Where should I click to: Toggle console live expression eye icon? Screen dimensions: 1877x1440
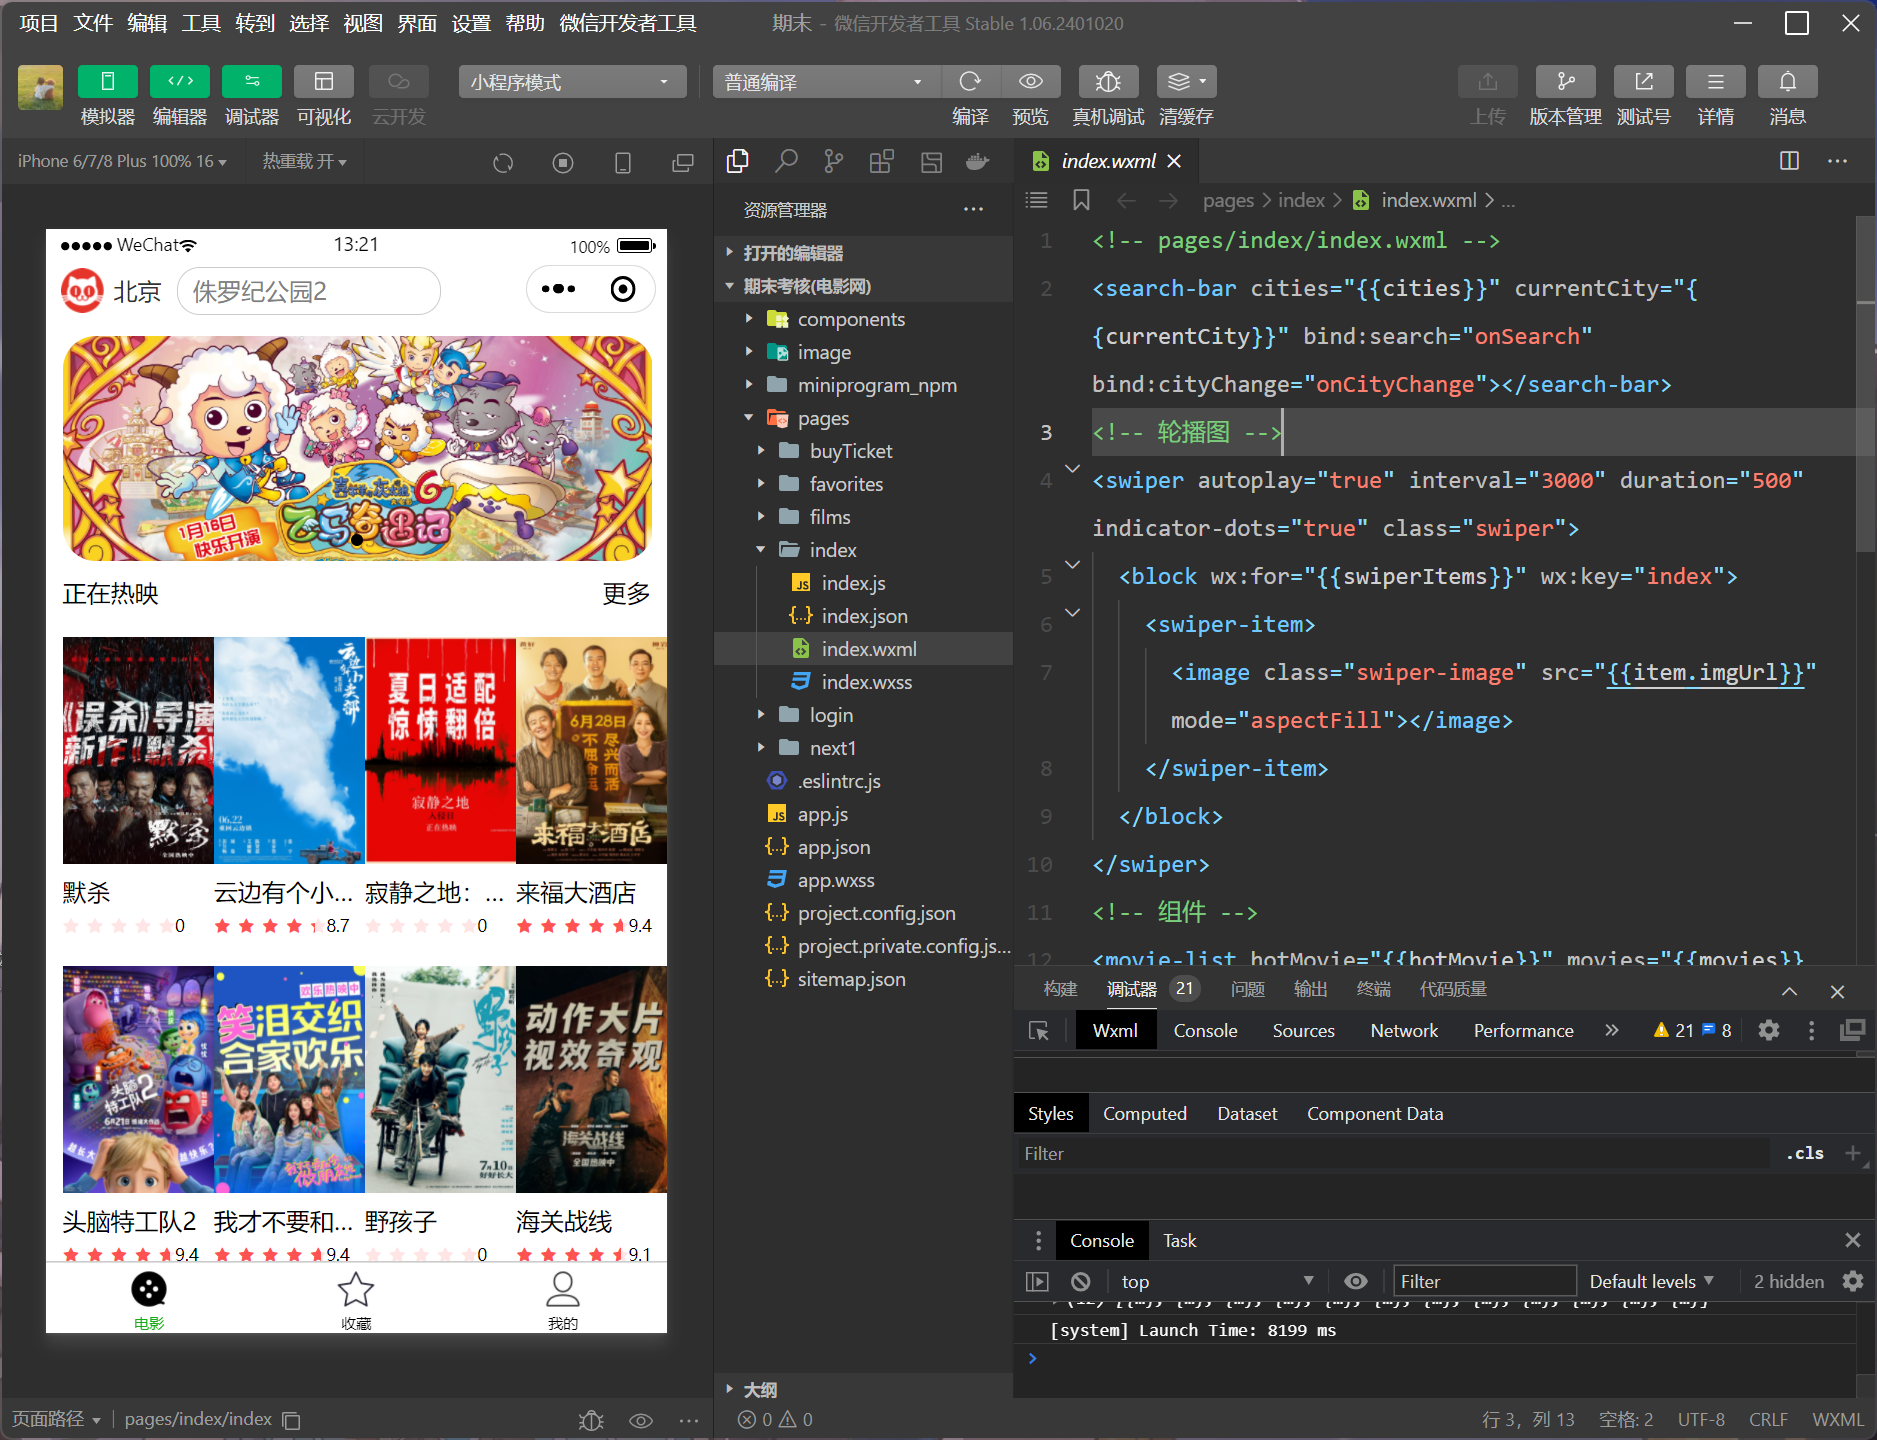[1356, 1281]
